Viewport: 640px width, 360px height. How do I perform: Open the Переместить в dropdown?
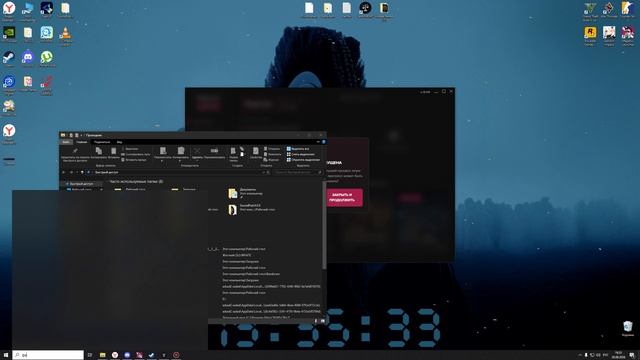163,154
